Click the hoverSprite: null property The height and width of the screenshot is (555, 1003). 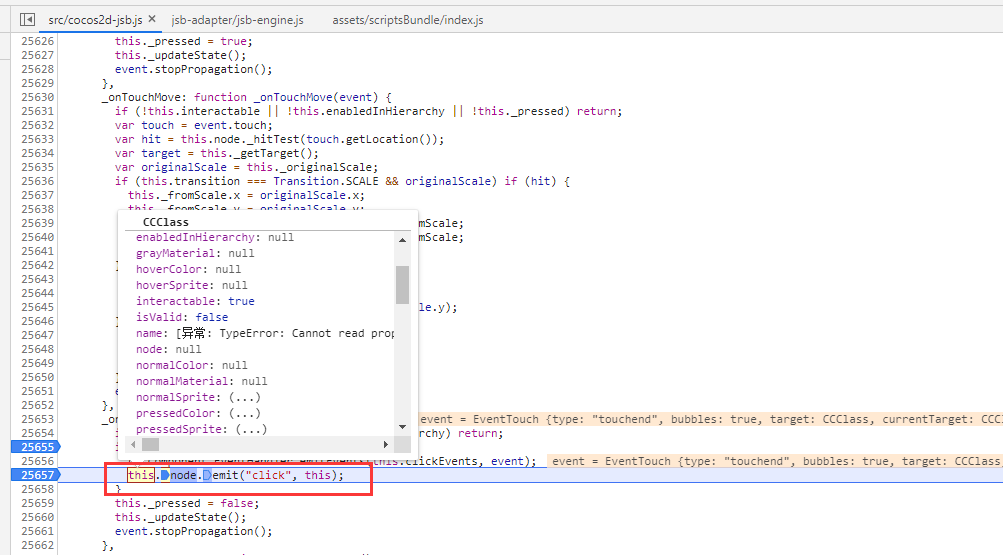click(191, 285)
